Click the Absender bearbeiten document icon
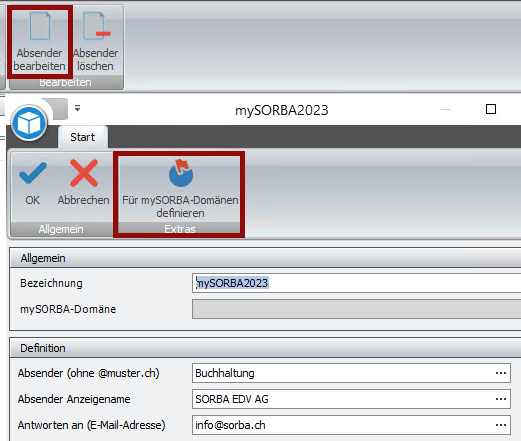 tap(40, 26)
